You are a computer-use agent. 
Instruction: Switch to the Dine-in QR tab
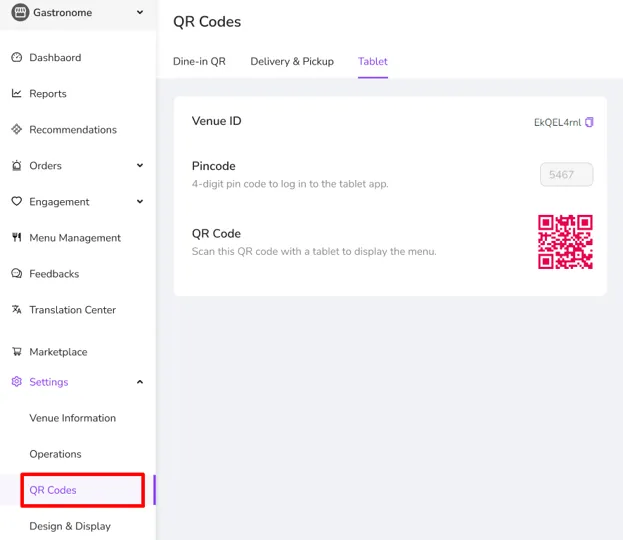[x=199, y=61]
